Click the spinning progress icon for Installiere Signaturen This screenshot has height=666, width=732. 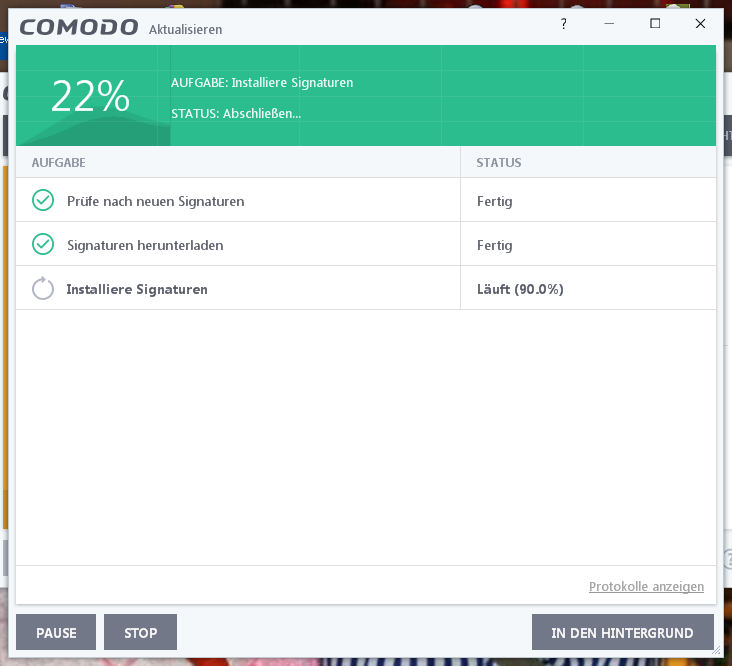click(43, 288)
